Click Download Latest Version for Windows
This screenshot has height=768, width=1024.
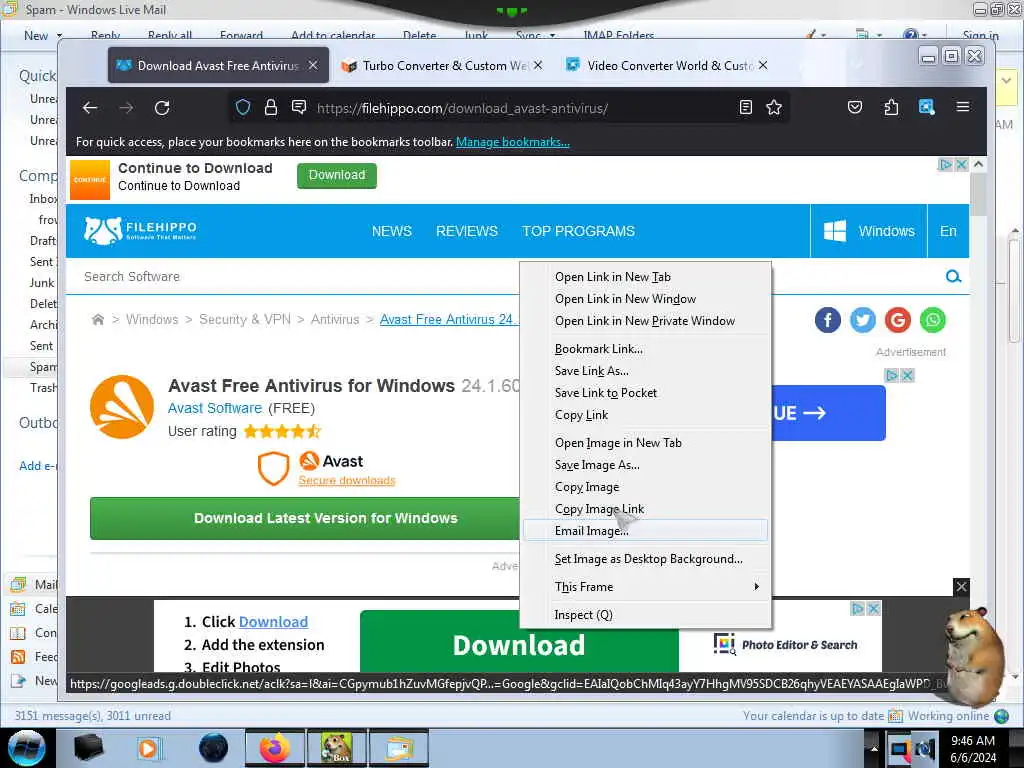pyautogui.click(x=304, y=518)
